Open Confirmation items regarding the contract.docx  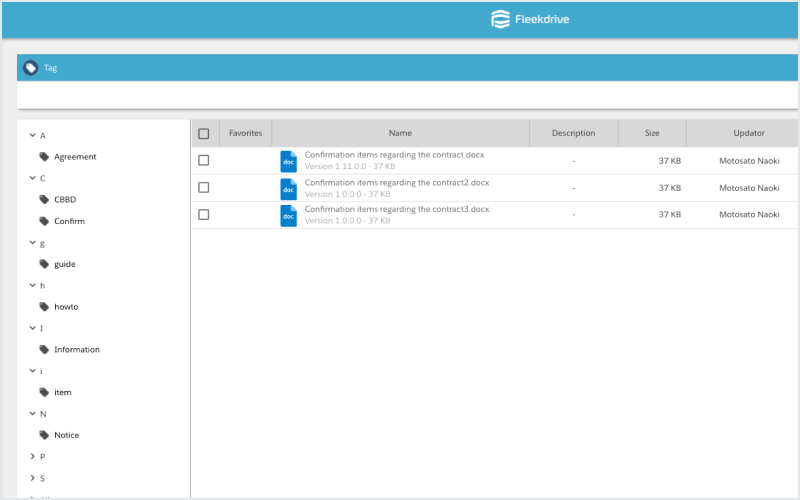point(394,155)
